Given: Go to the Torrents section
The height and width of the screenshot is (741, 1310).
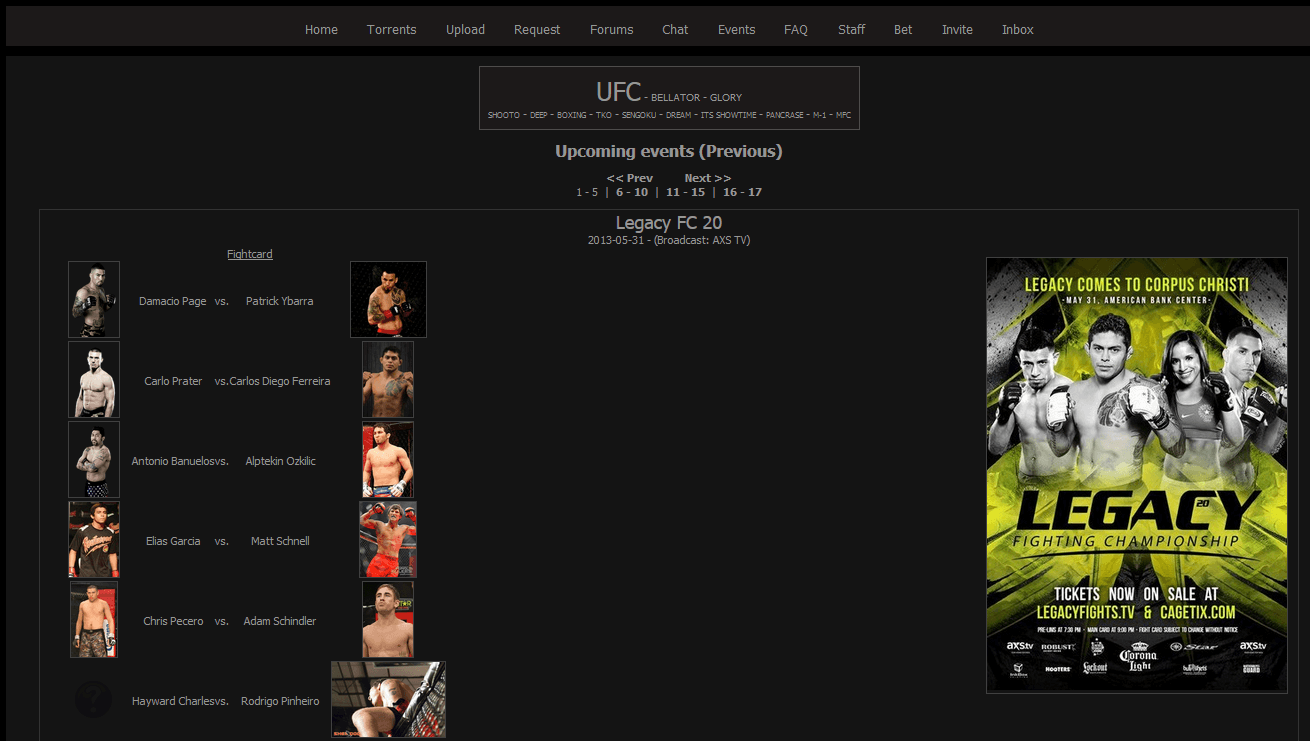Looking at the screenshot, I should tap(391, 30).
